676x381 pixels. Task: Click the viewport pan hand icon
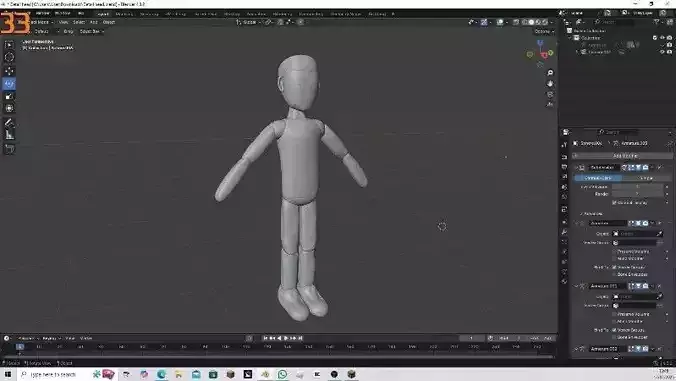point(550,84)
